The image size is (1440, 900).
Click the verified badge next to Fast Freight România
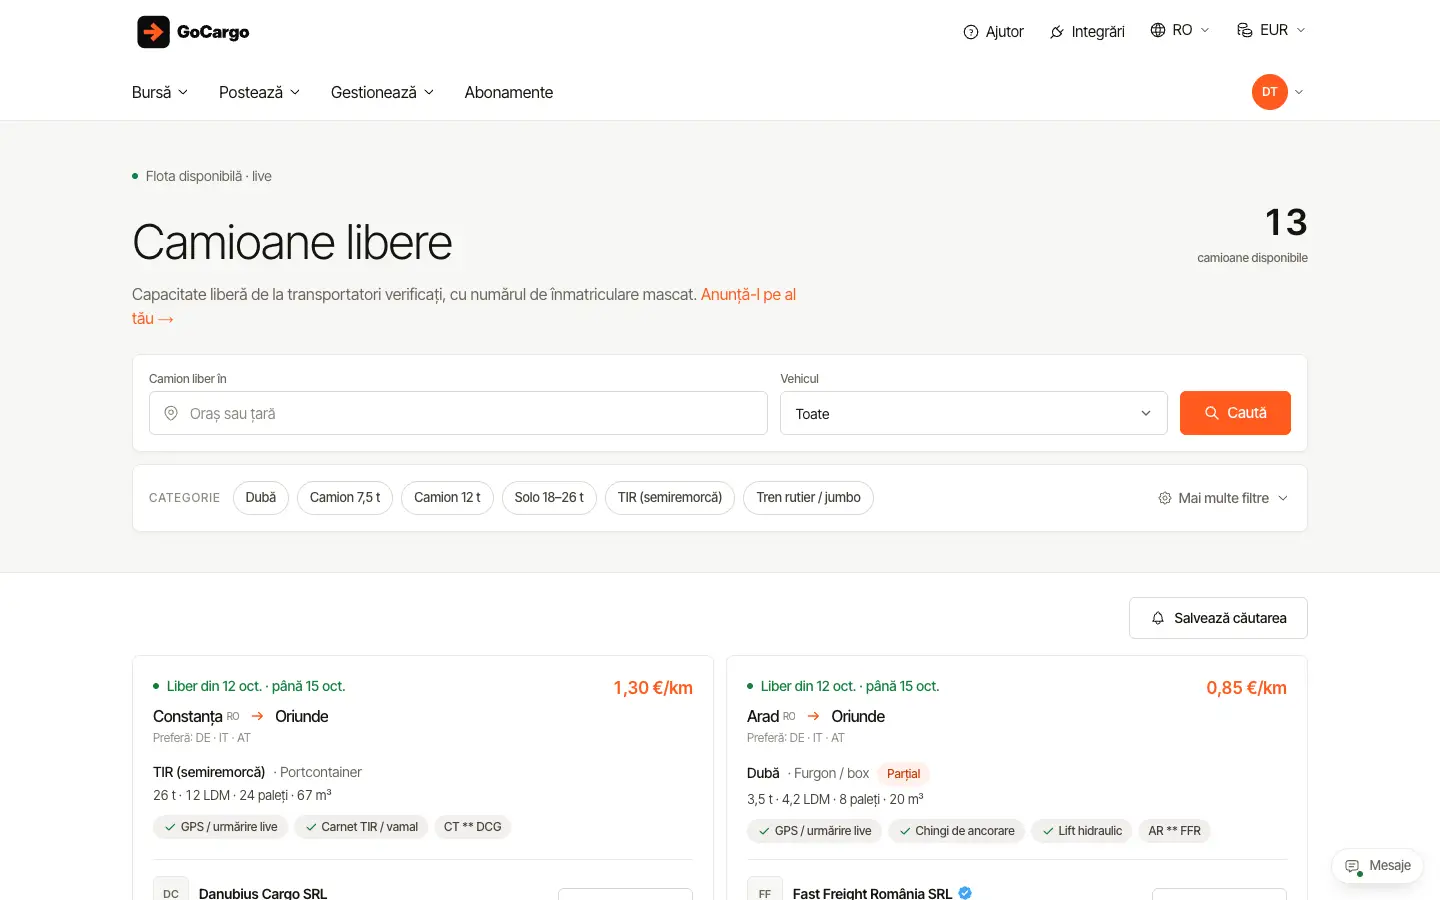coord(965,893)
